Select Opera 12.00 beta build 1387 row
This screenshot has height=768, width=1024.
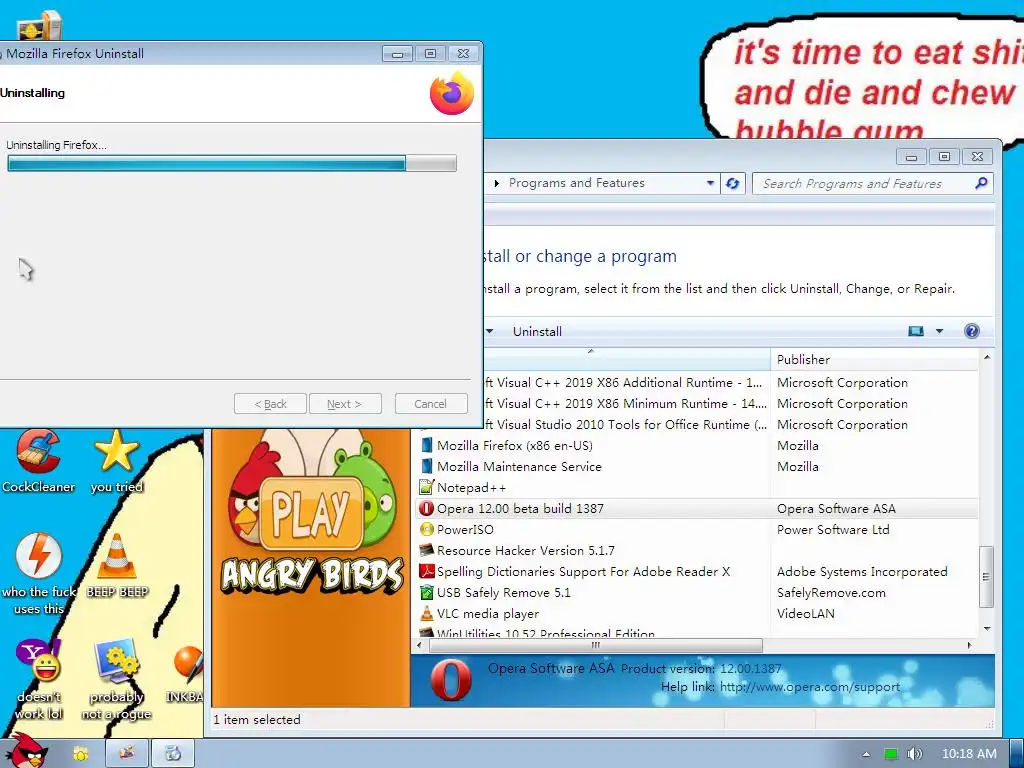pos(697,508)
